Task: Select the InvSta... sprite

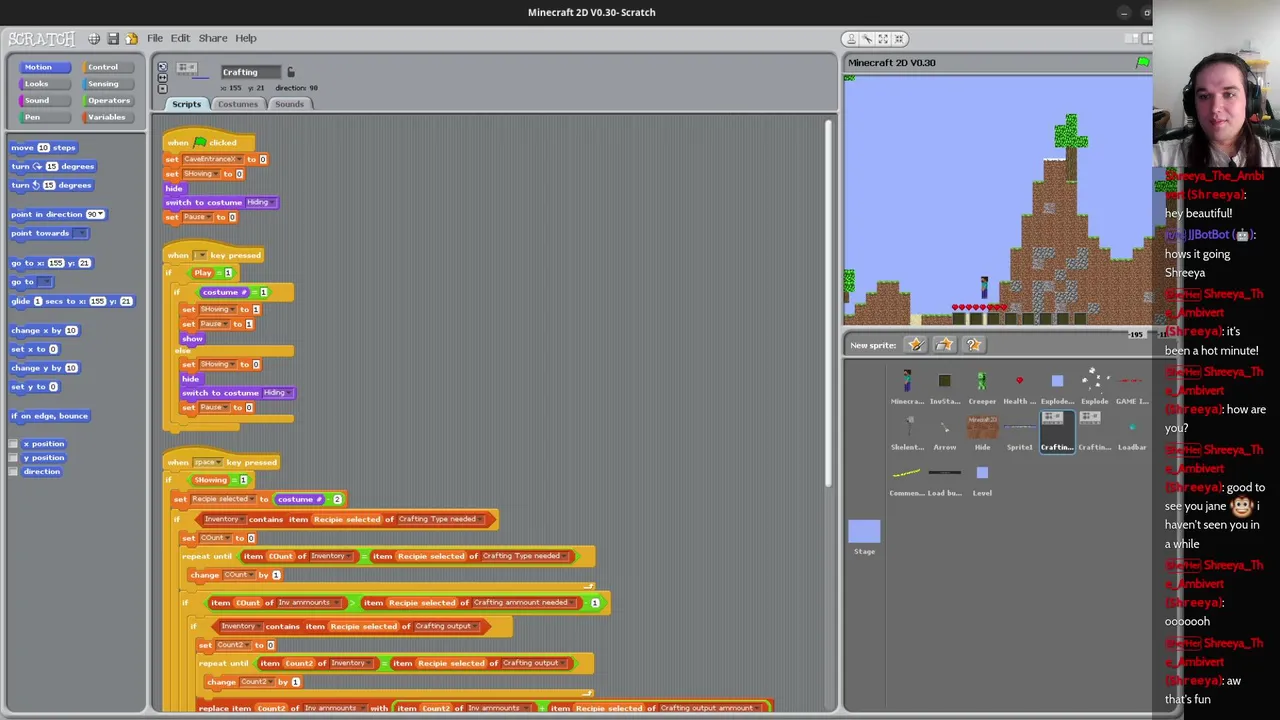Action: [944, 385]
